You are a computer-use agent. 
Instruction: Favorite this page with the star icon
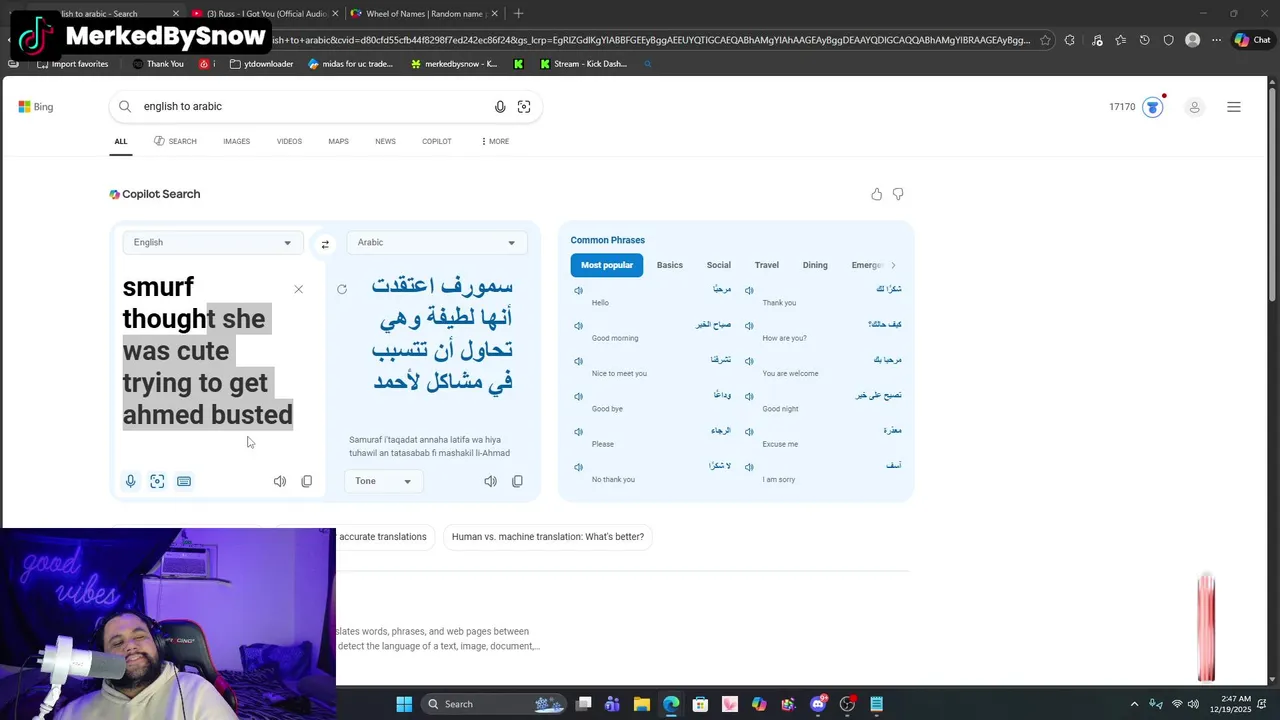(1045, 40)
